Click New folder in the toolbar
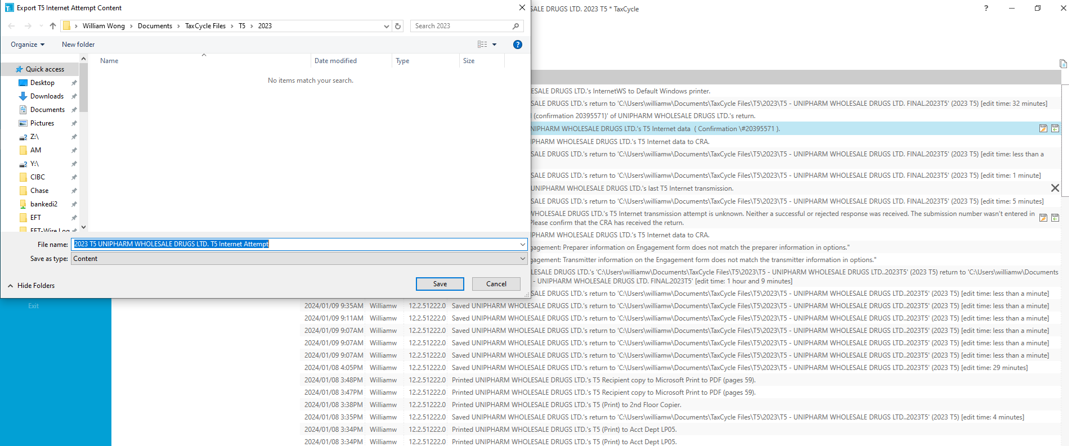 tap(78, 44)
